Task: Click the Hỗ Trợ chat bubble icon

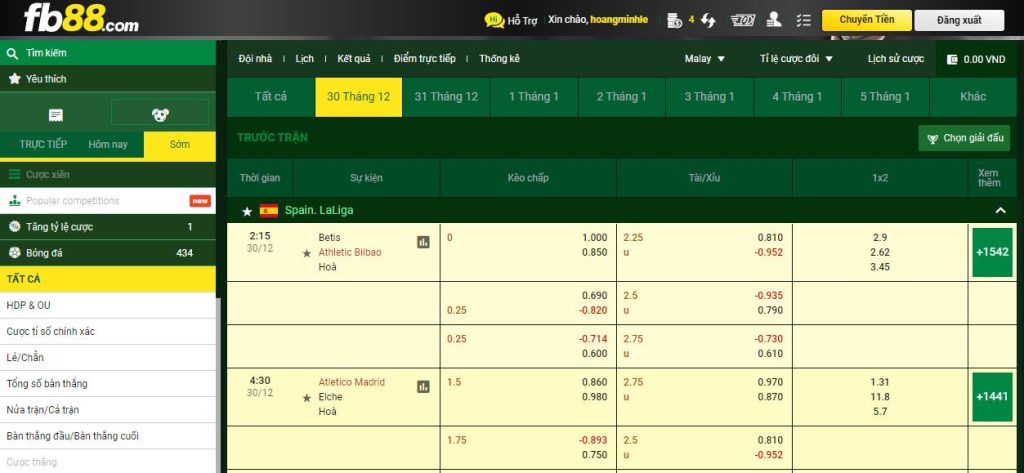Action: click(x=494, y=20)
